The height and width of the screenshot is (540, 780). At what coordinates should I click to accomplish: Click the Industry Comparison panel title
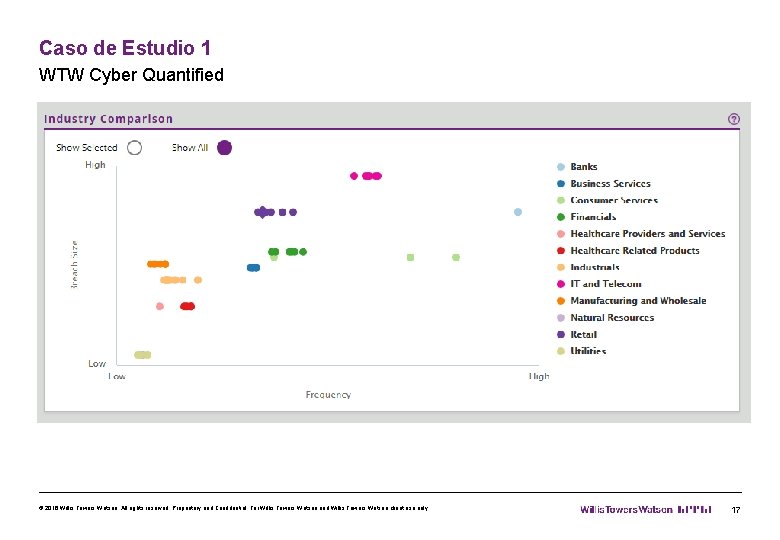(108, 119)
